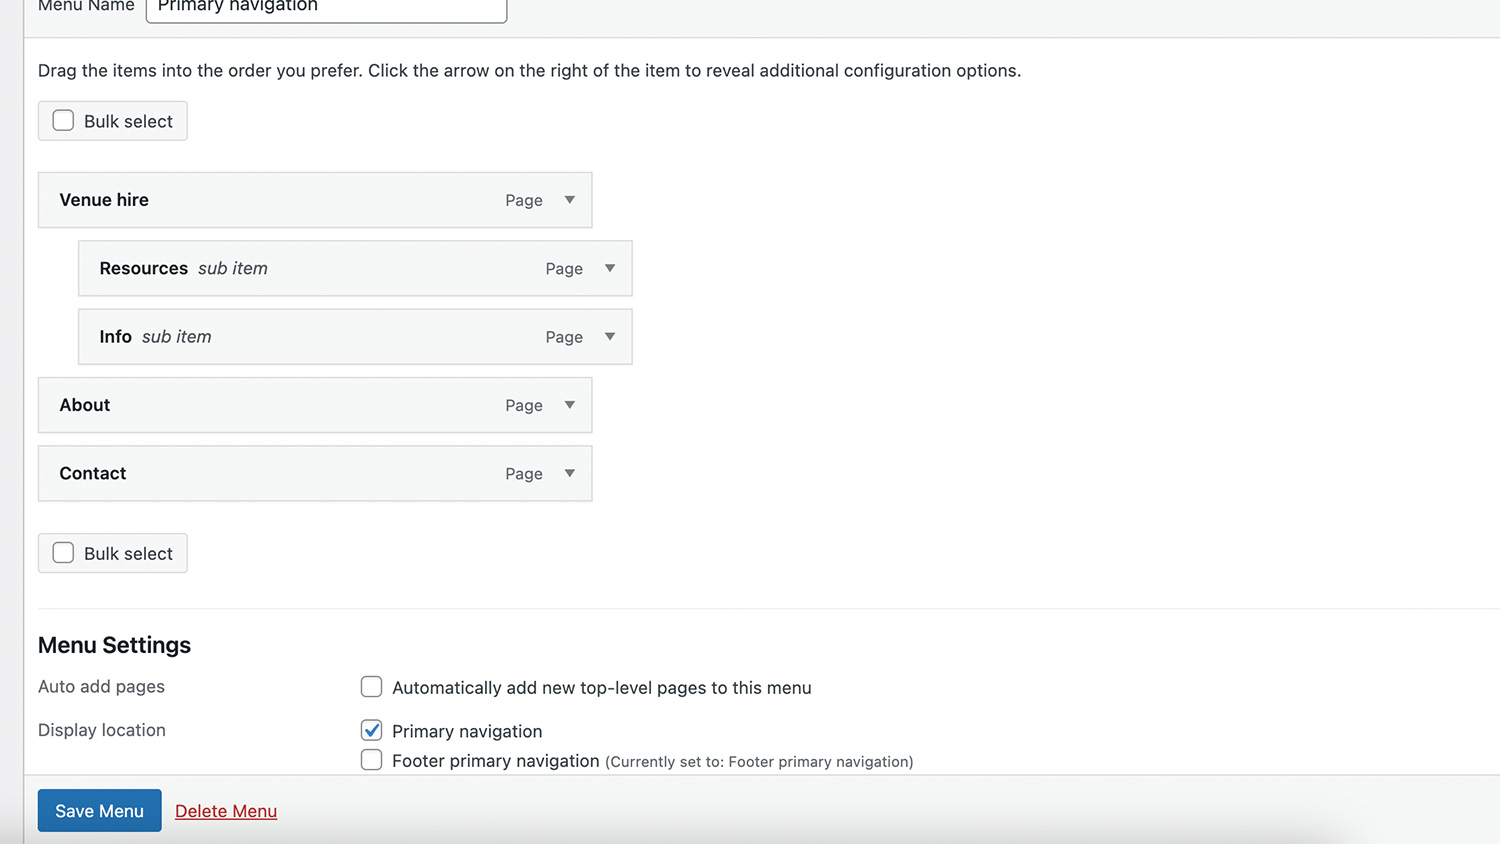Image resolution: width=1500 pixels, height=844 pixels.
Task: Select the Resources sub item title
Action: (x=143, y=268)
